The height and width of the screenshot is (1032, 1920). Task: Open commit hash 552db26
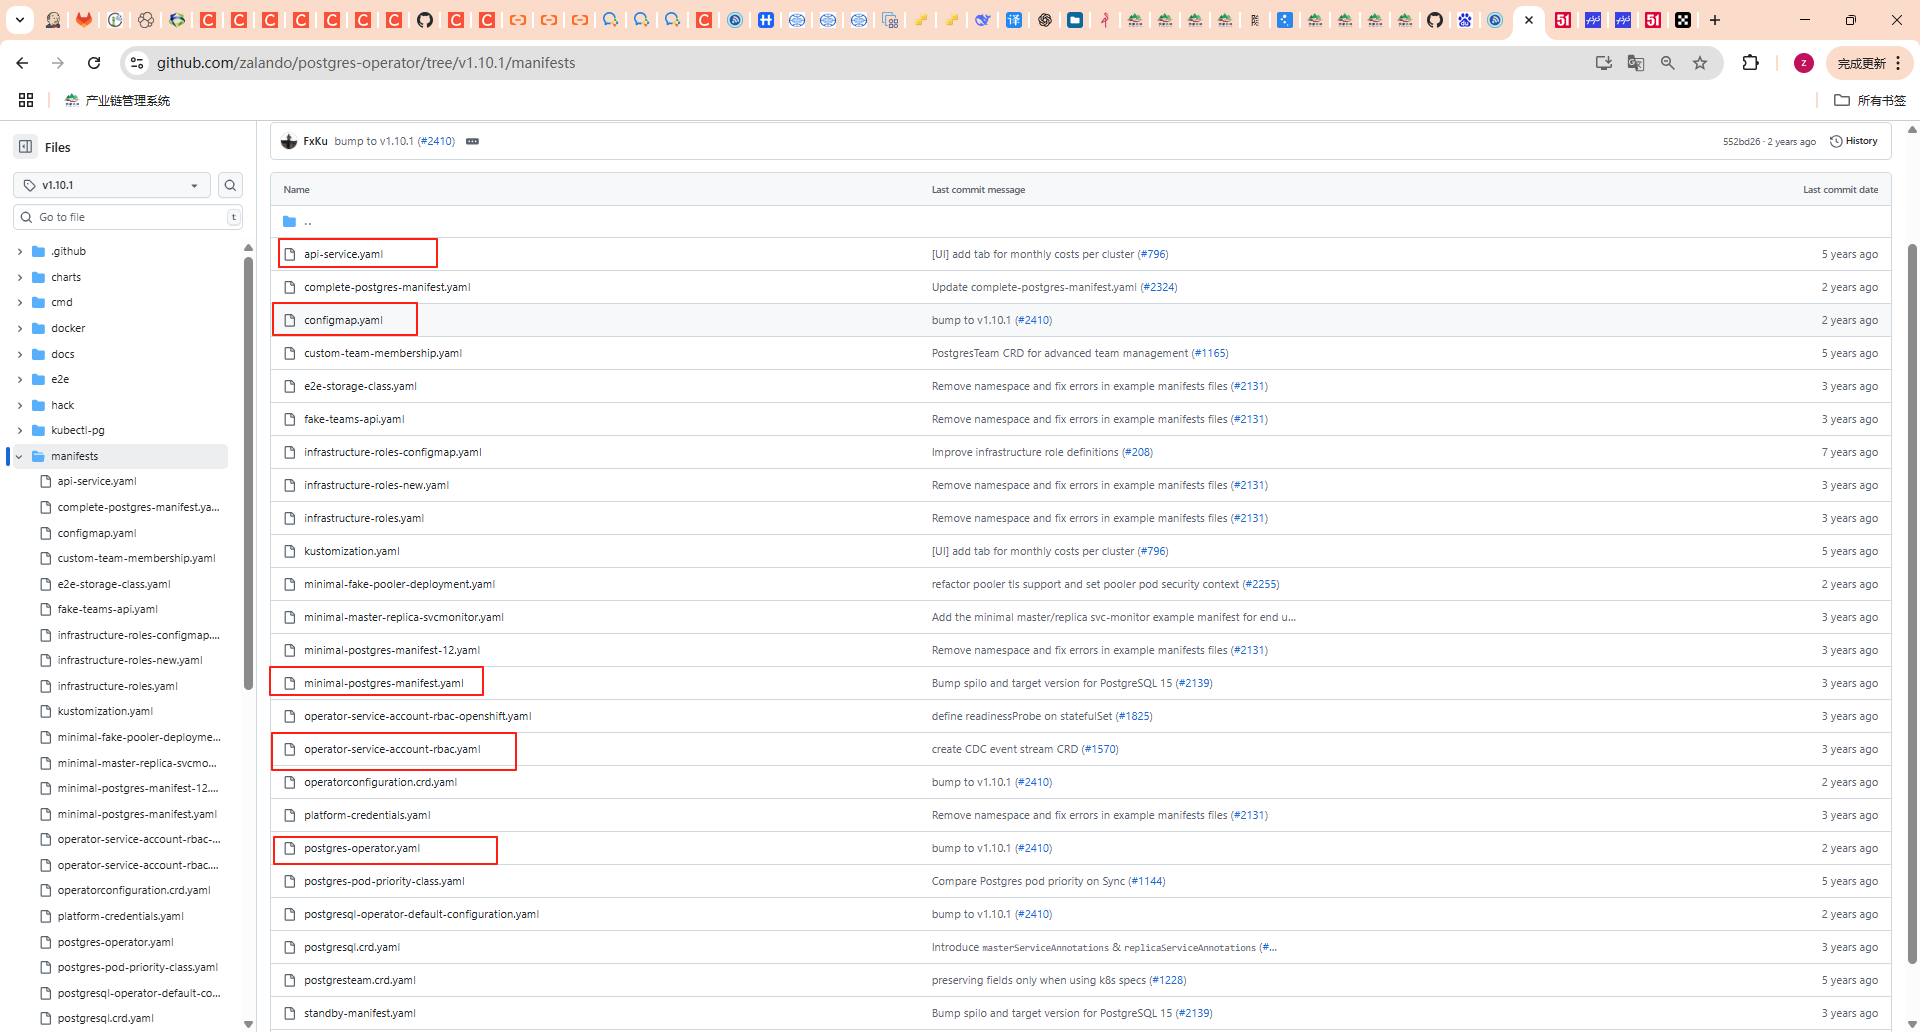(1741, 142)
